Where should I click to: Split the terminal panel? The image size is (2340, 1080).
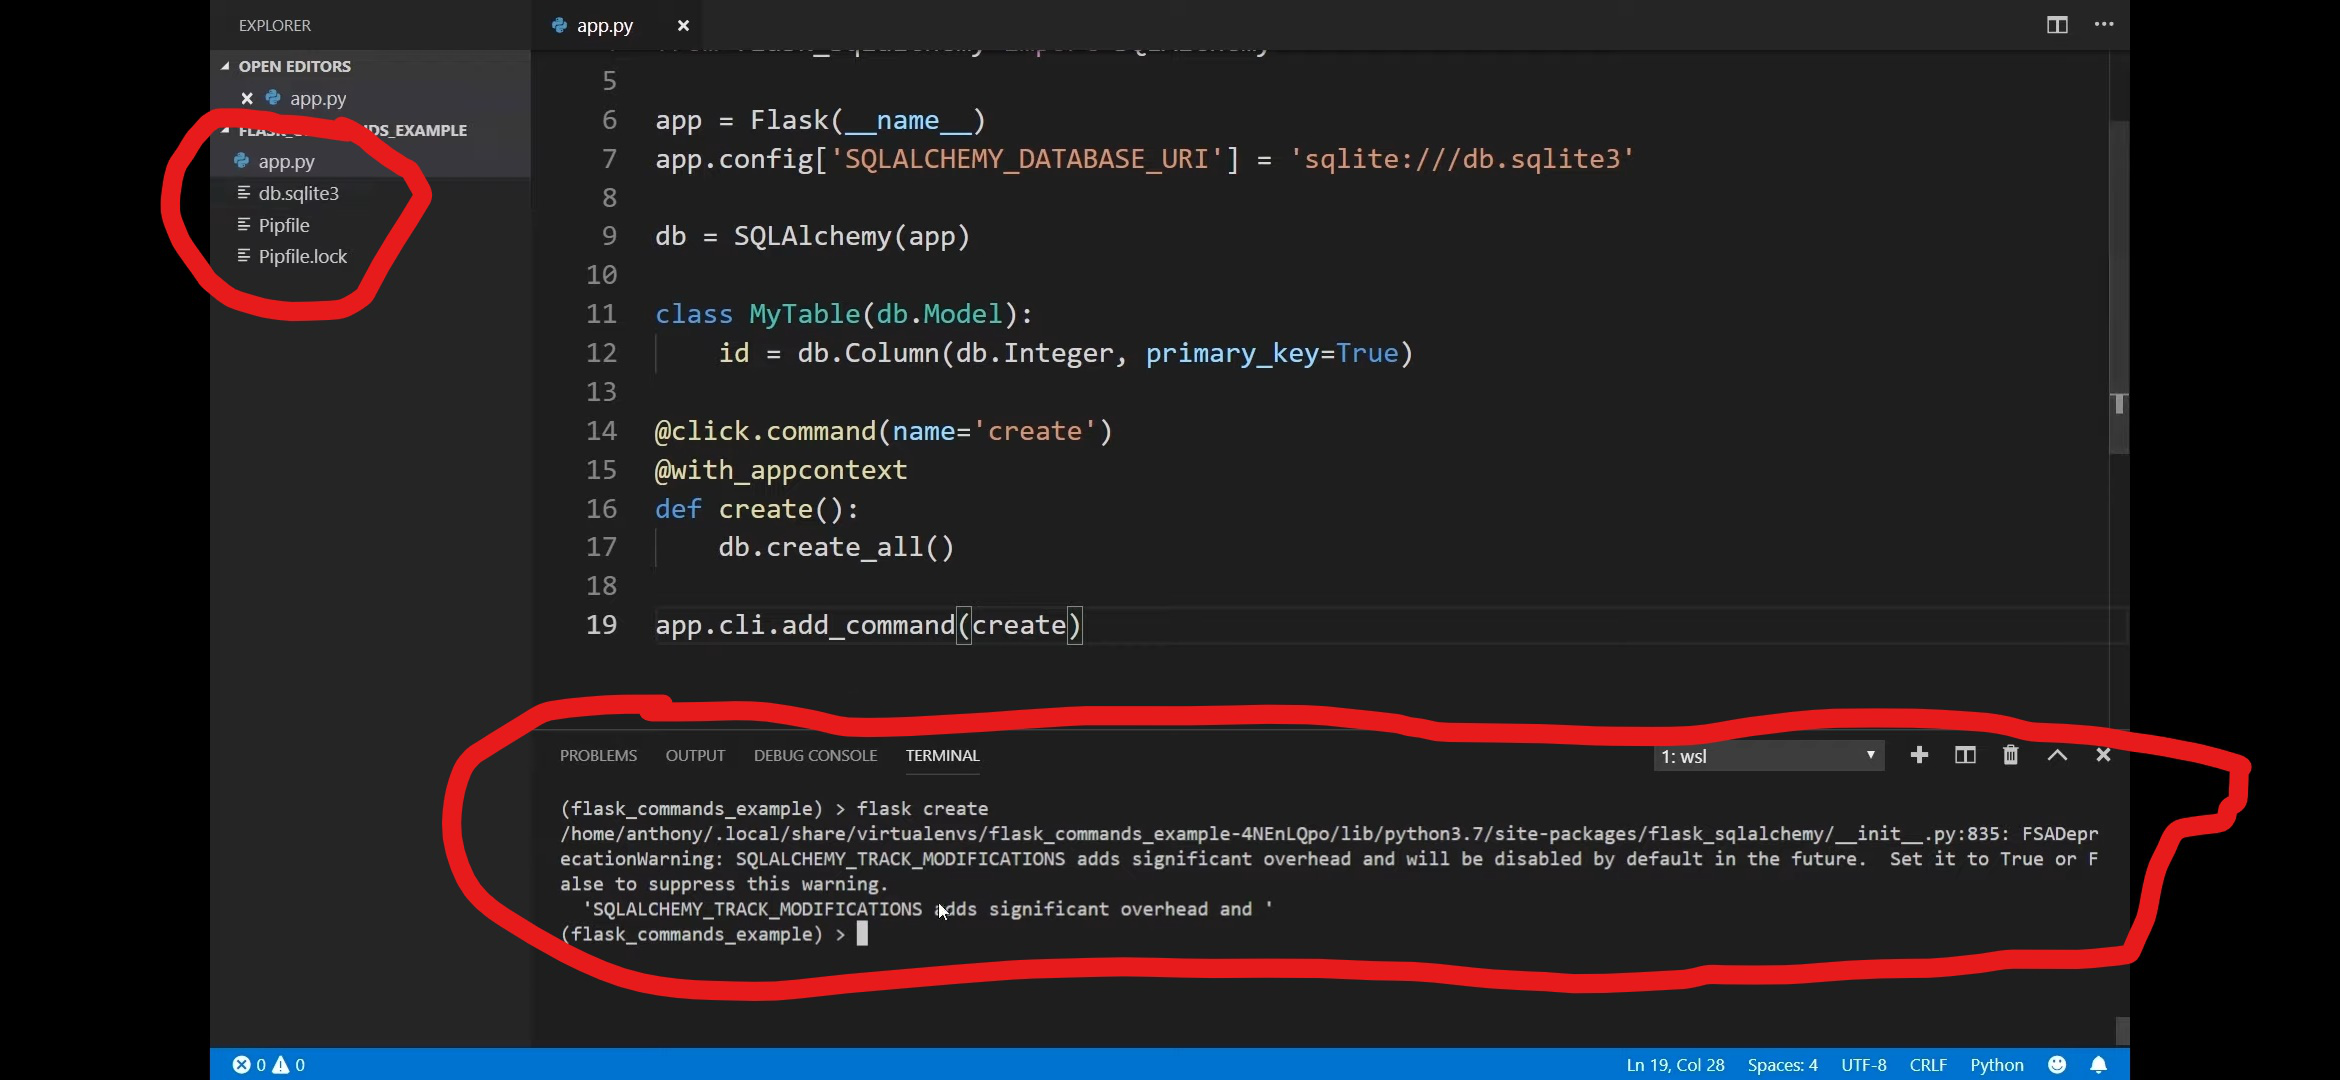click(x=1965, y=755)
